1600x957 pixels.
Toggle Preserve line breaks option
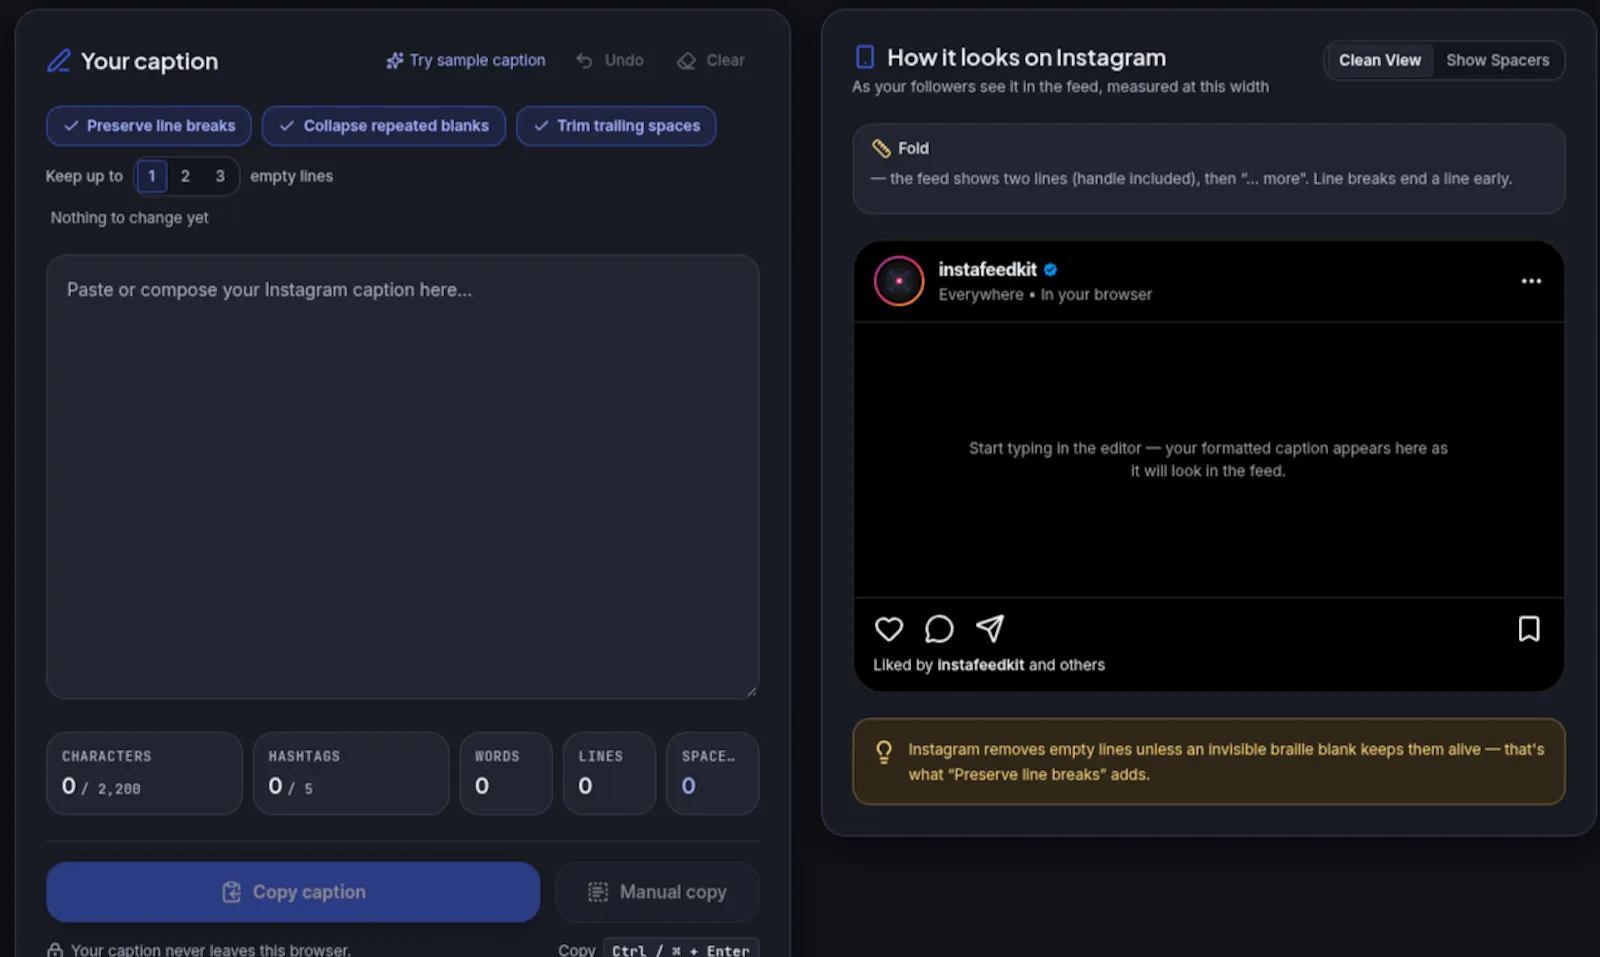coord(149,126)
